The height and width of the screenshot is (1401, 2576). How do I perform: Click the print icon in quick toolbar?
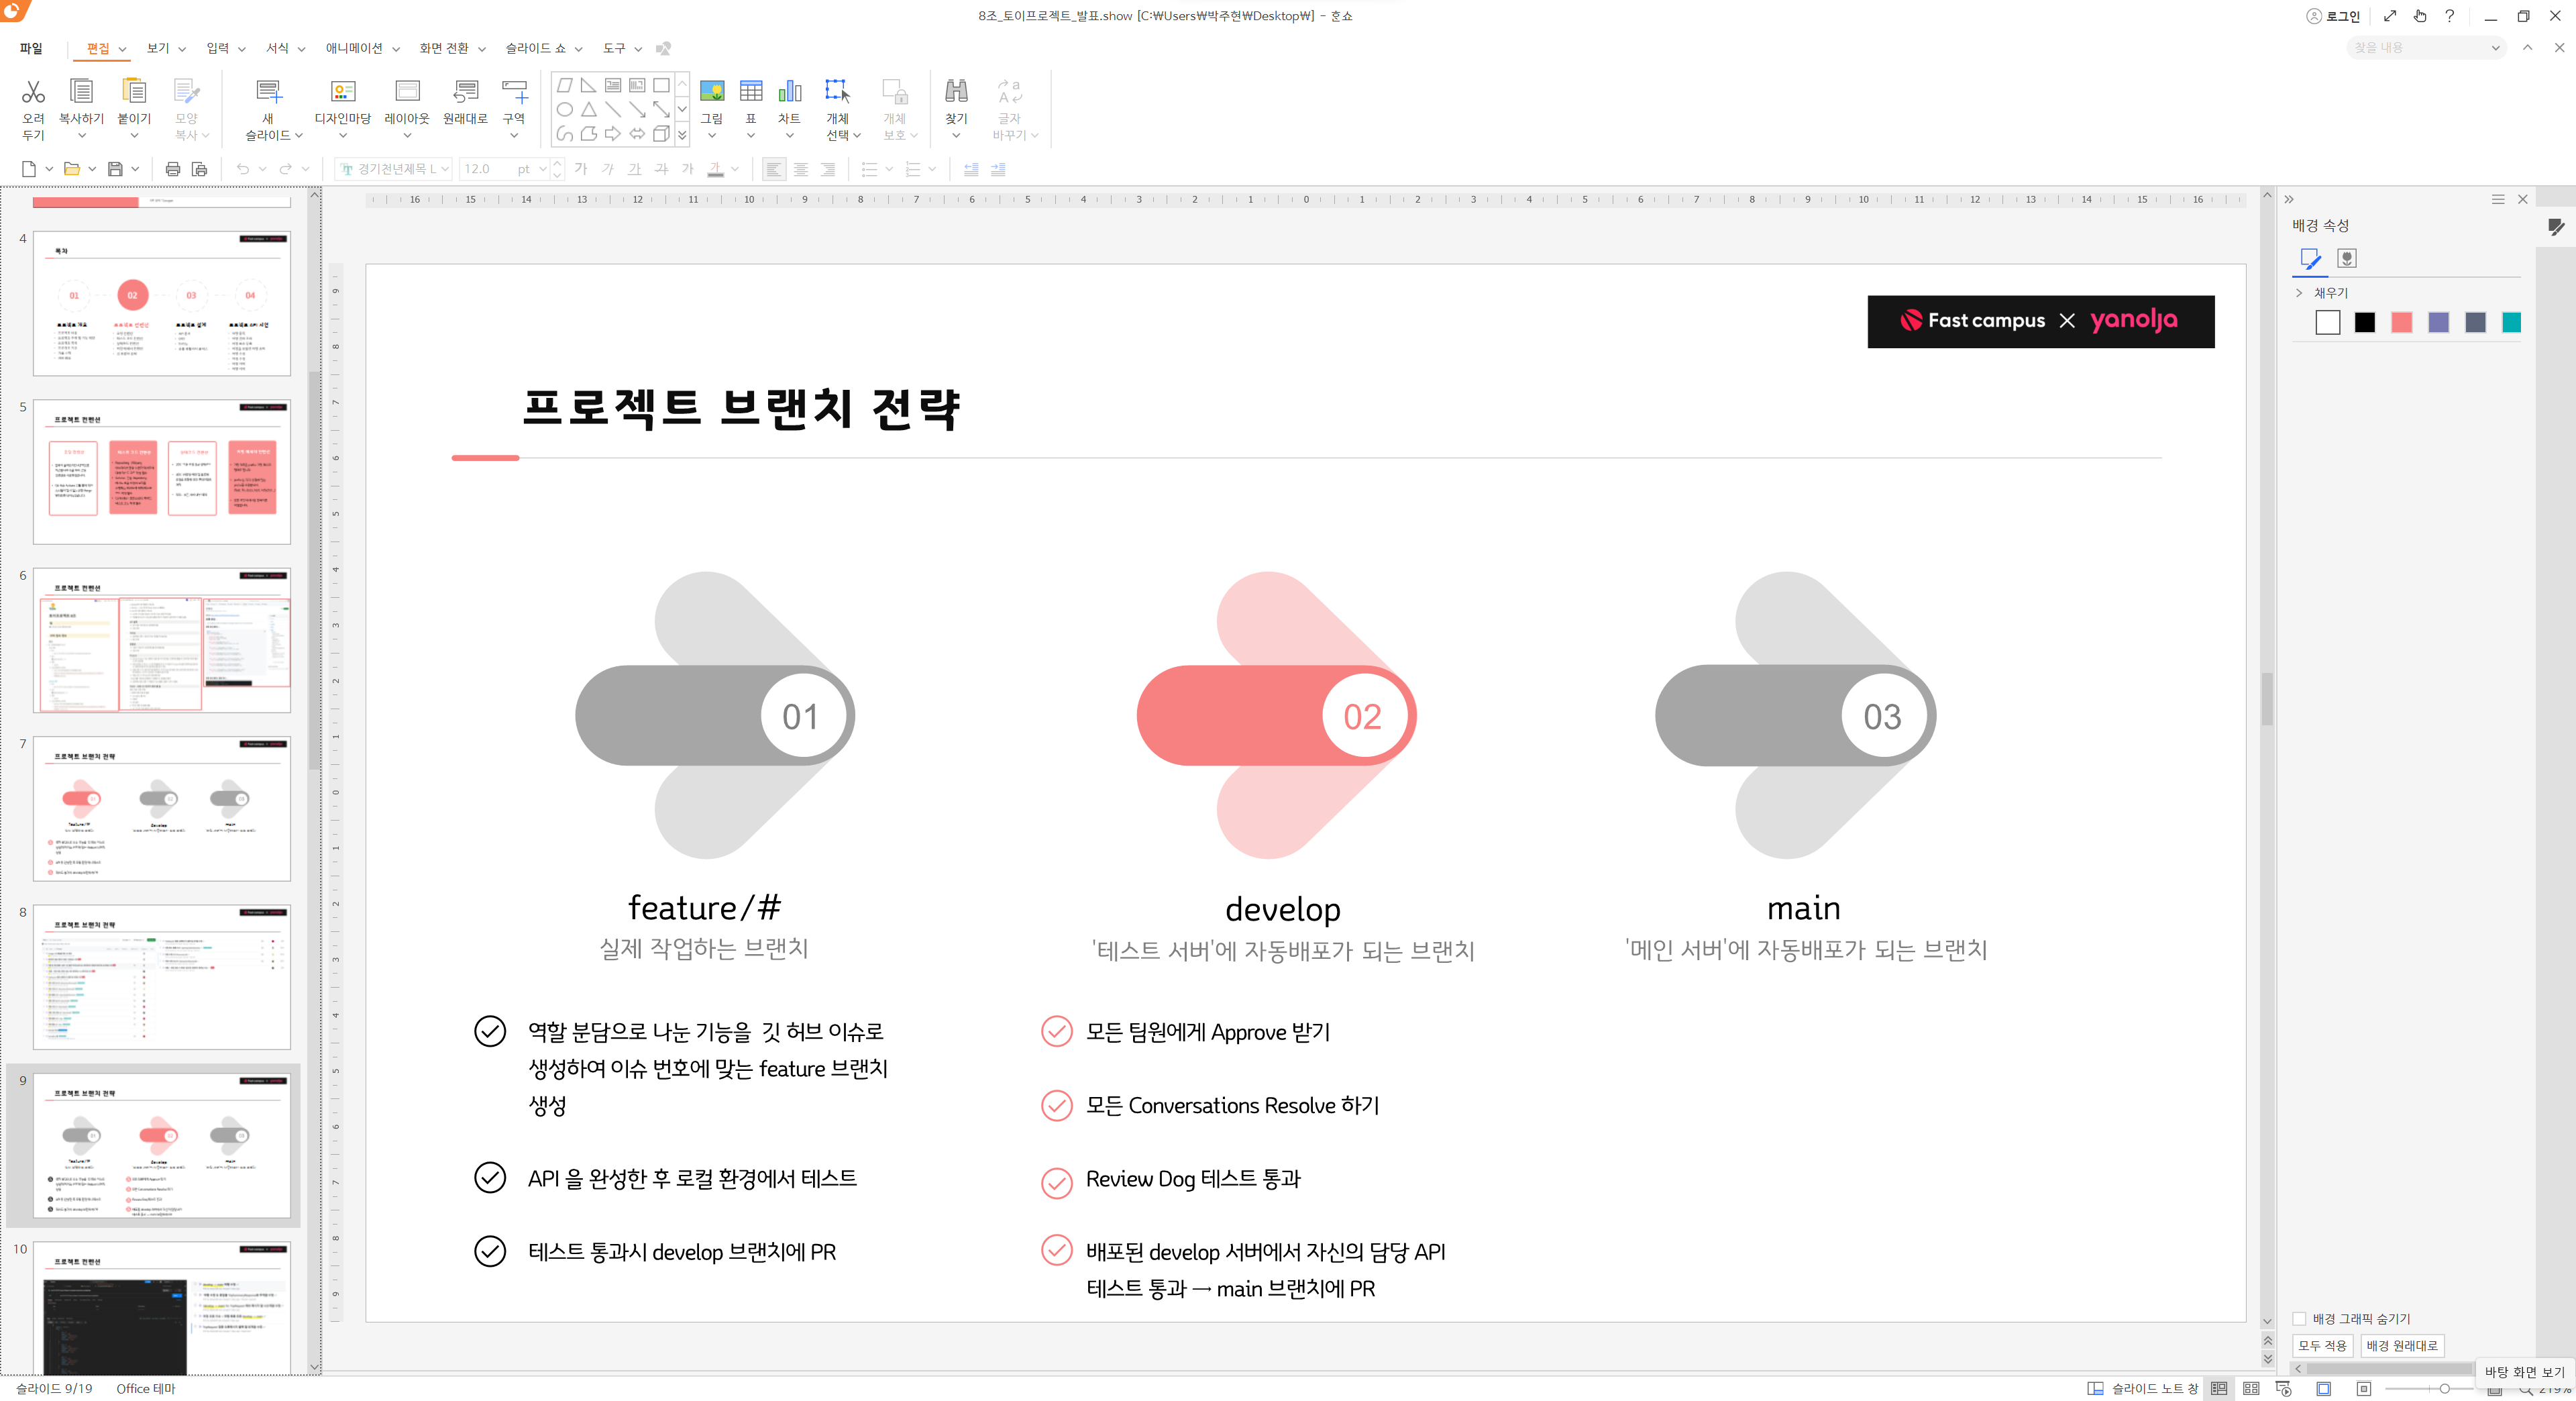pos(172,169)
